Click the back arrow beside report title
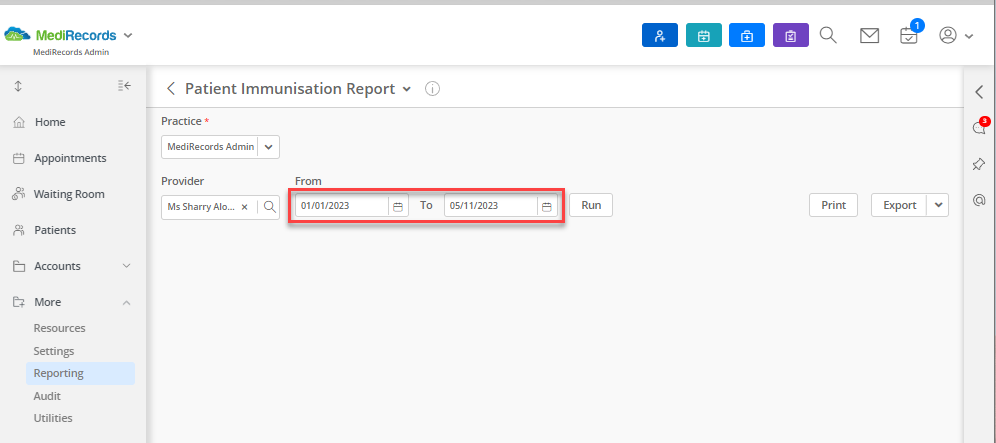Screen dimensions: 996x443 click(170, 88)
